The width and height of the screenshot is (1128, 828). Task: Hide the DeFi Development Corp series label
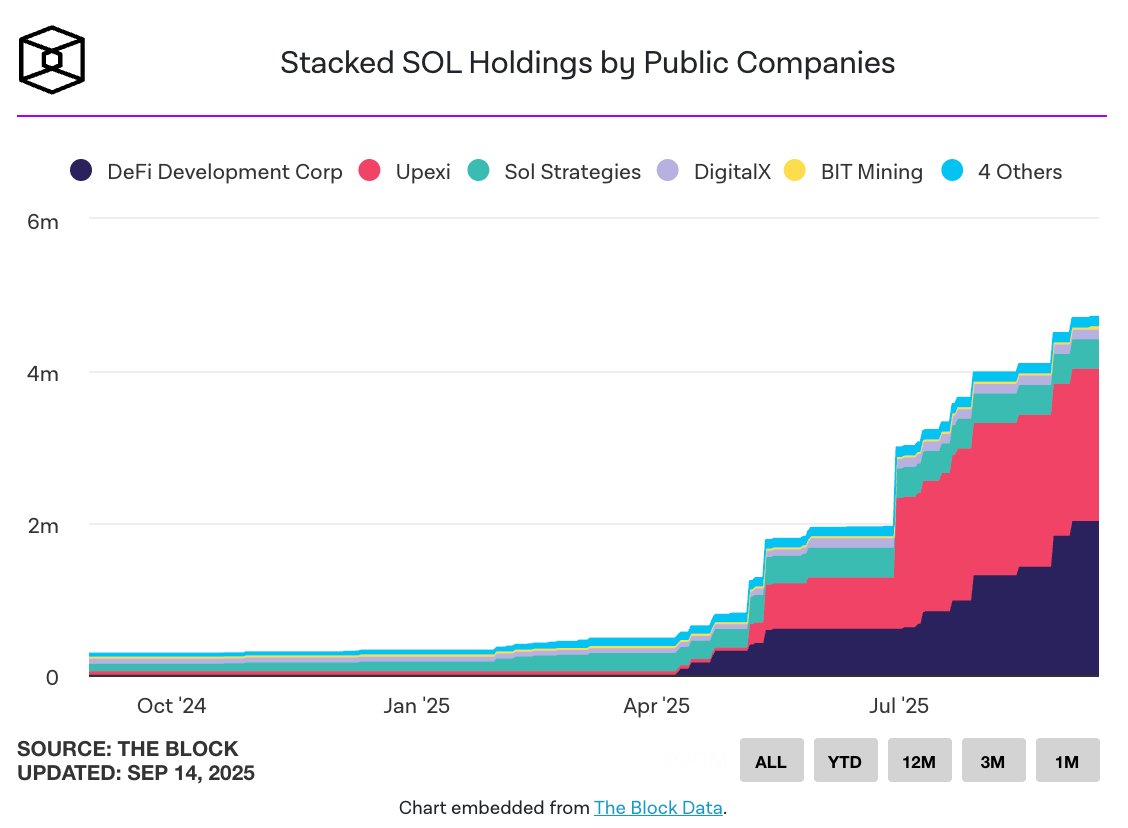[x=224, y=172]
